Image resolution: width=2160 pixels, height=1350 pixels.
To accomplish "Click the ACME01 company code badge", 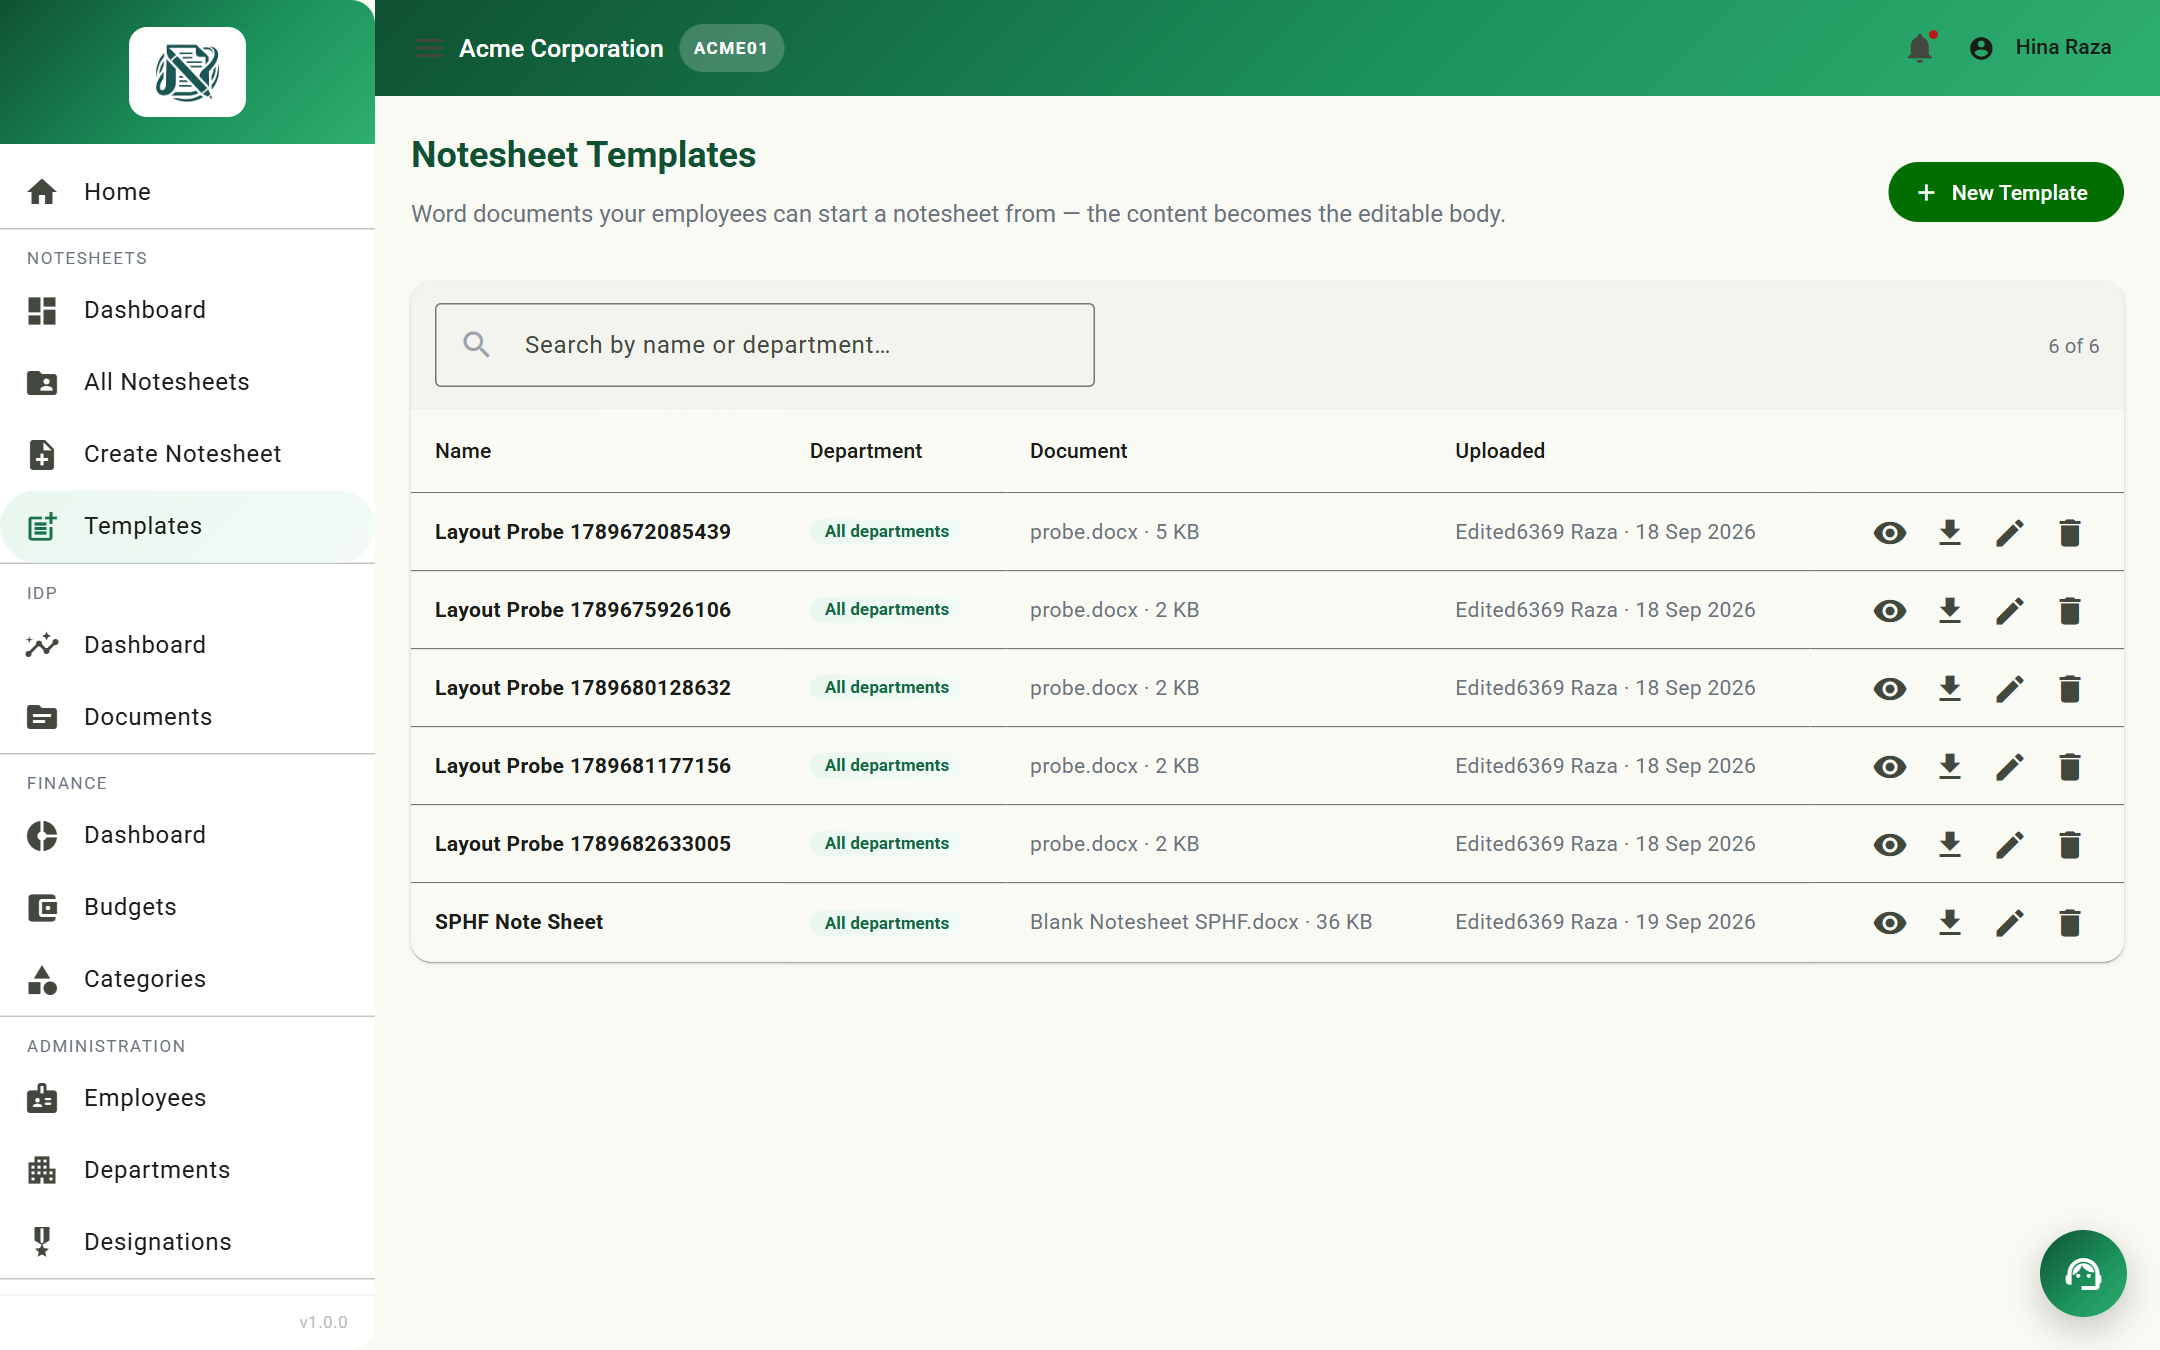I will pyautogui.click(x=731, y=48).
